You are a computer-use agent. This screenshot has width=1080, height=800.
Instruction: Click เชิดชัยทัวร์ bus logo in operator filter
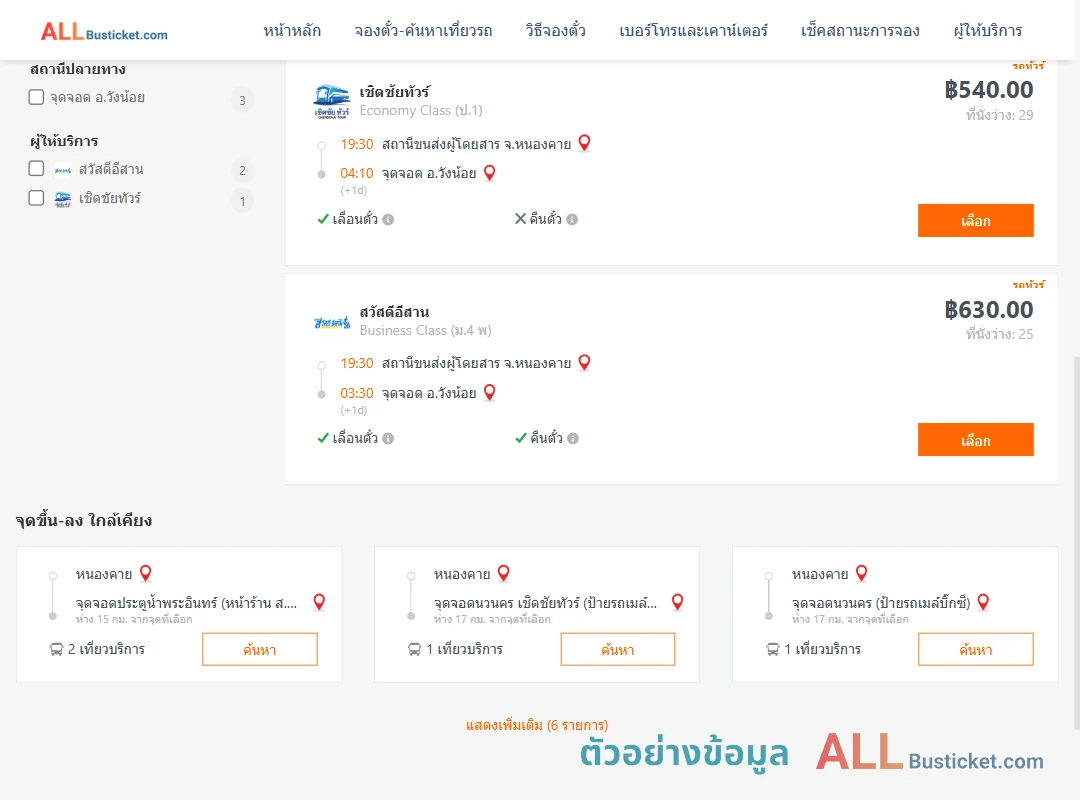[63, 199]
